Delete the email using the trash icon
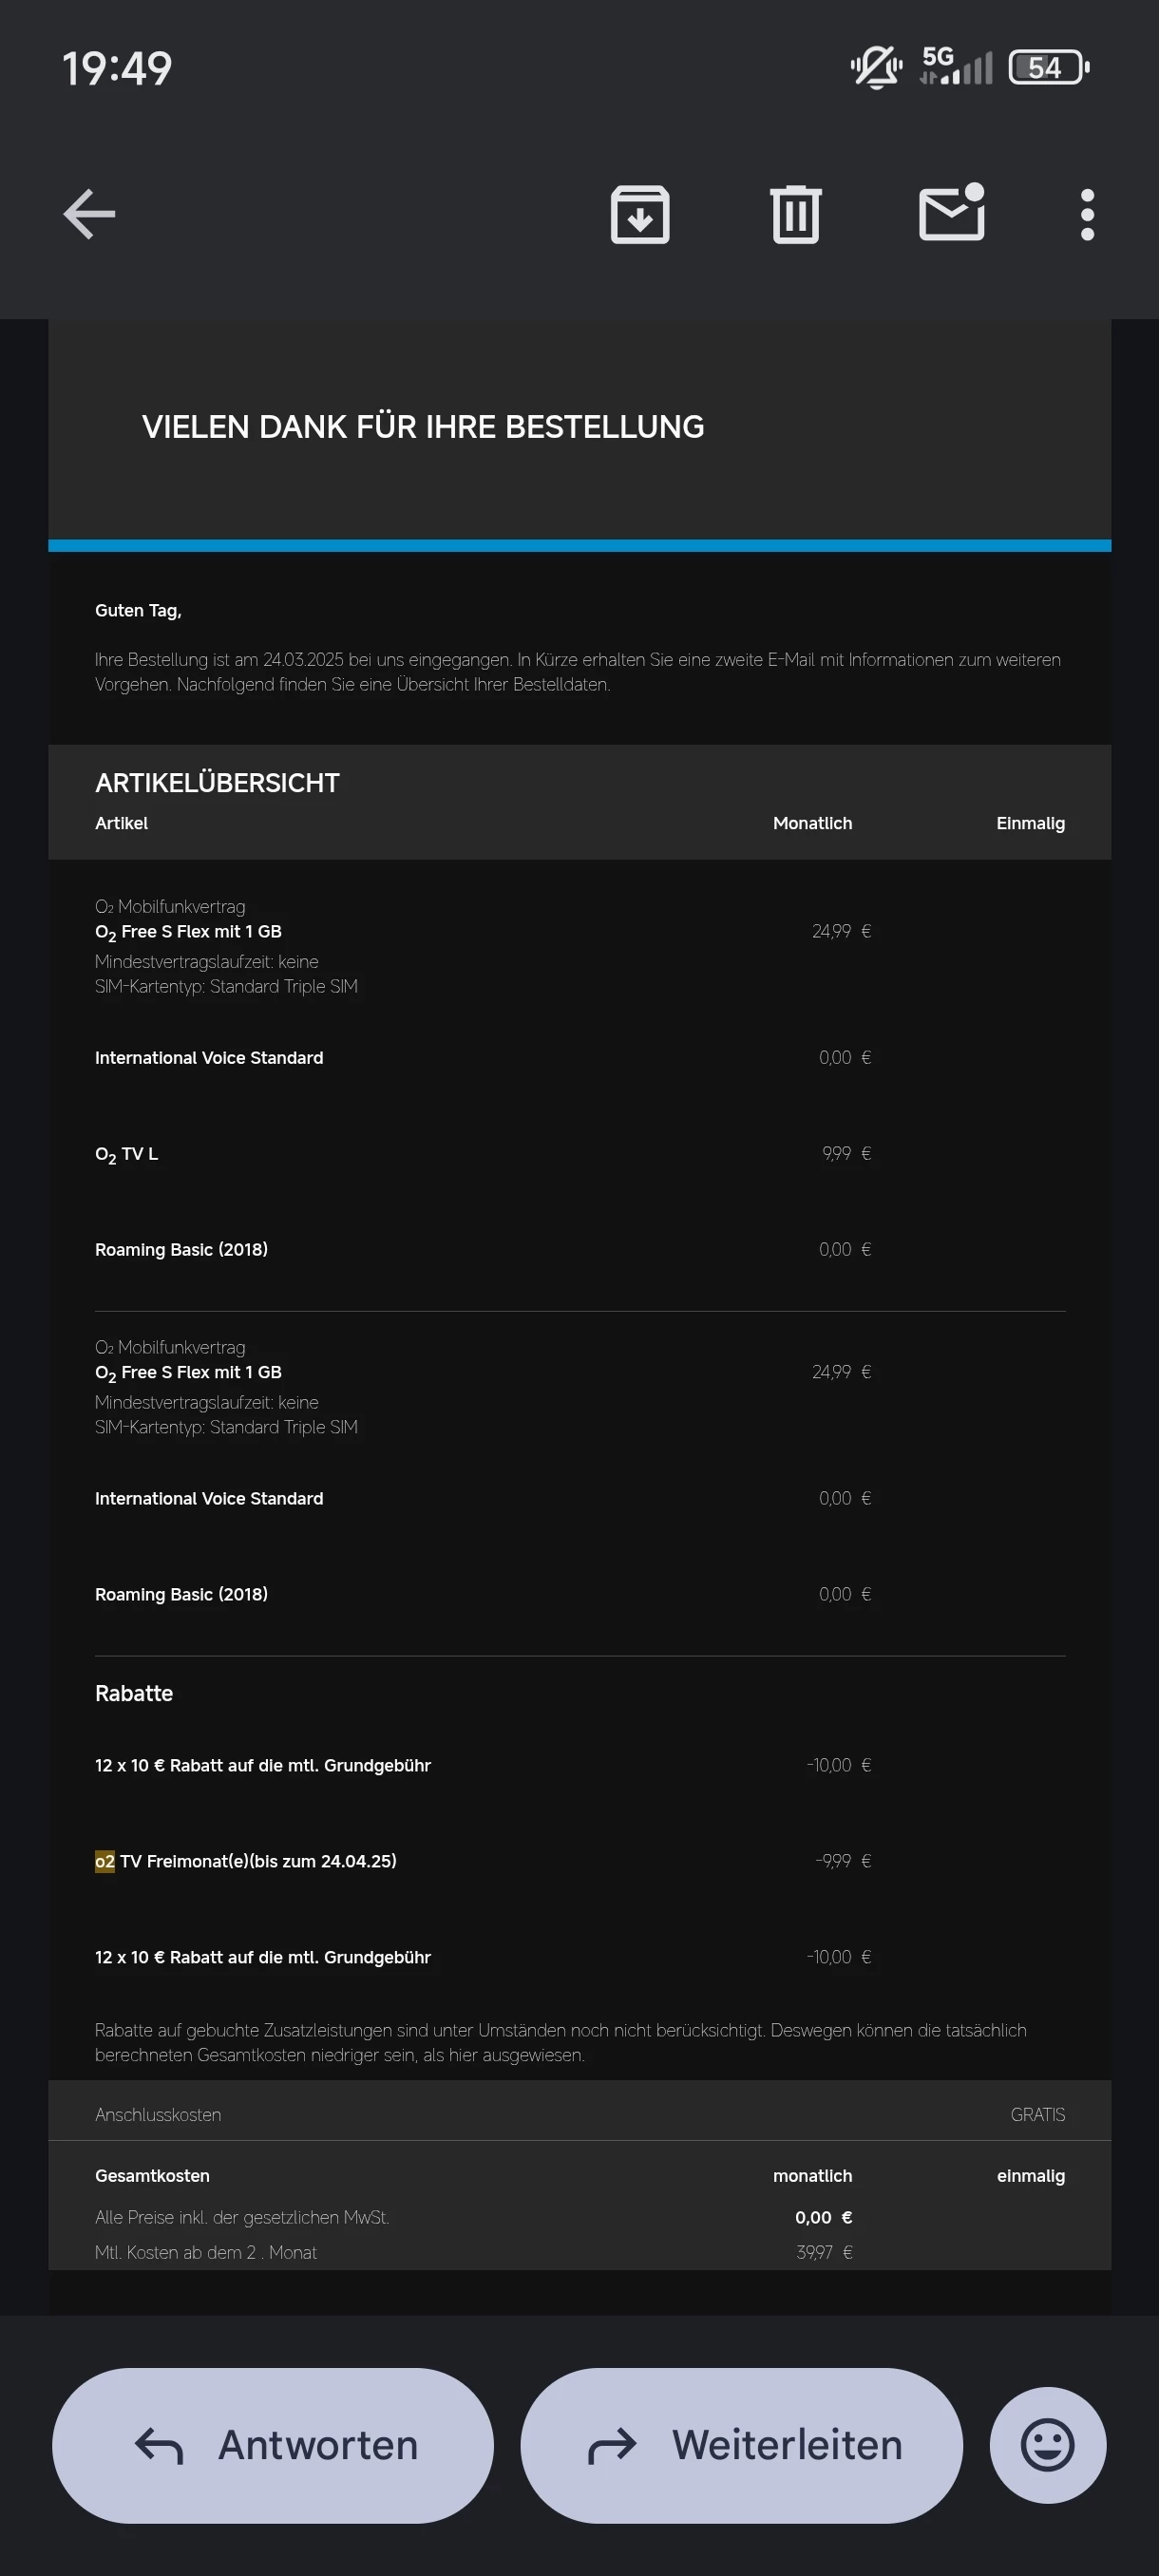 (x=796, y=214)
